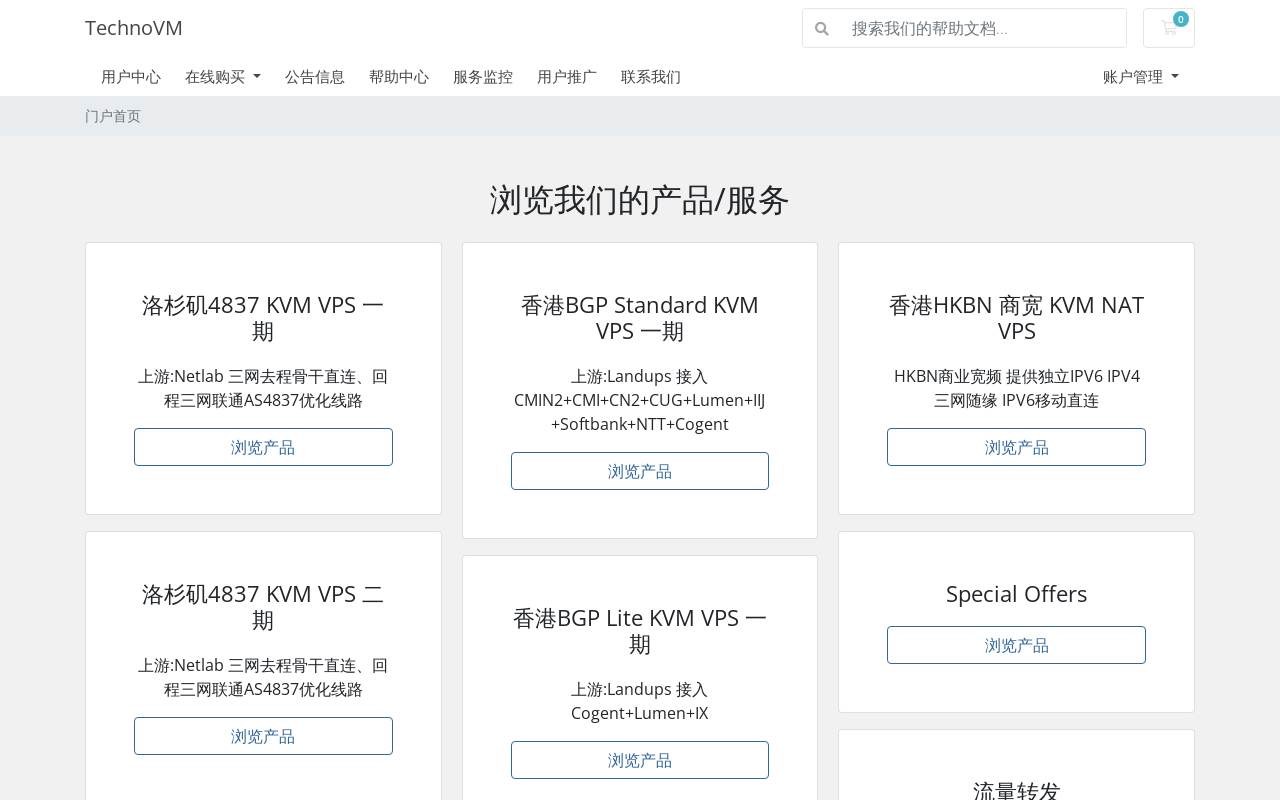Open 用户推广 affiliate page

(x=567, y=77)
